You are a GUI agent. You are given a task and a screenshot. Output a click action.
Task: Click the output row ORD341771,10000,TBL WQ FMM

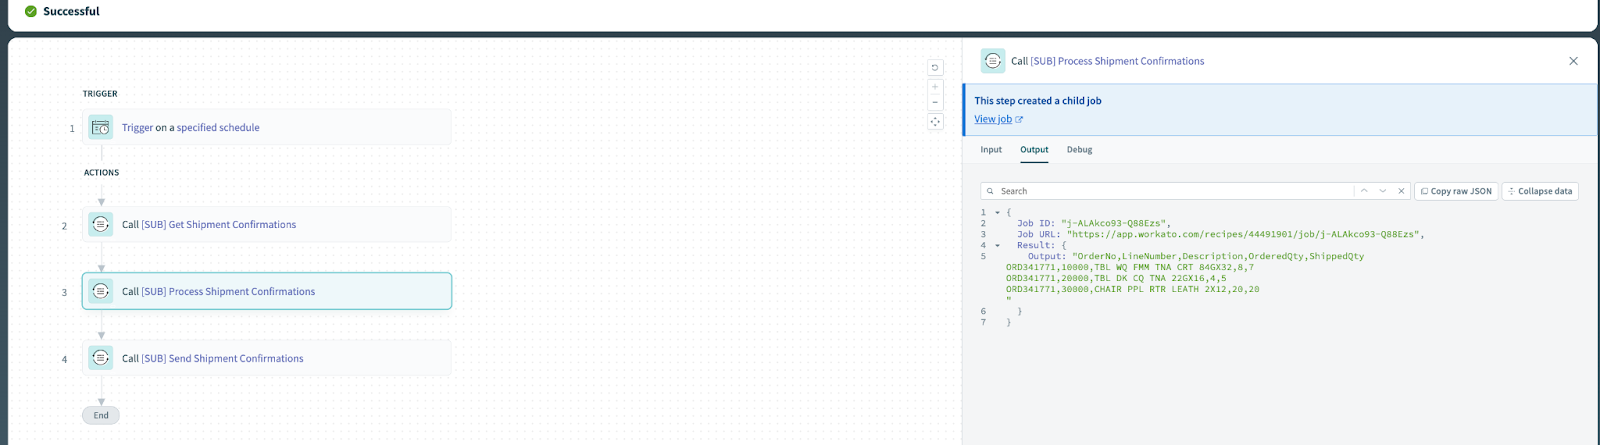tap(1130, 268)
